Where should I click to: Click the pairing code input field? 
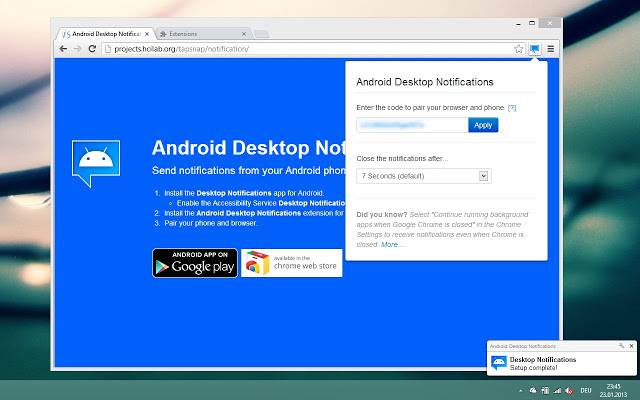point(412,125)
